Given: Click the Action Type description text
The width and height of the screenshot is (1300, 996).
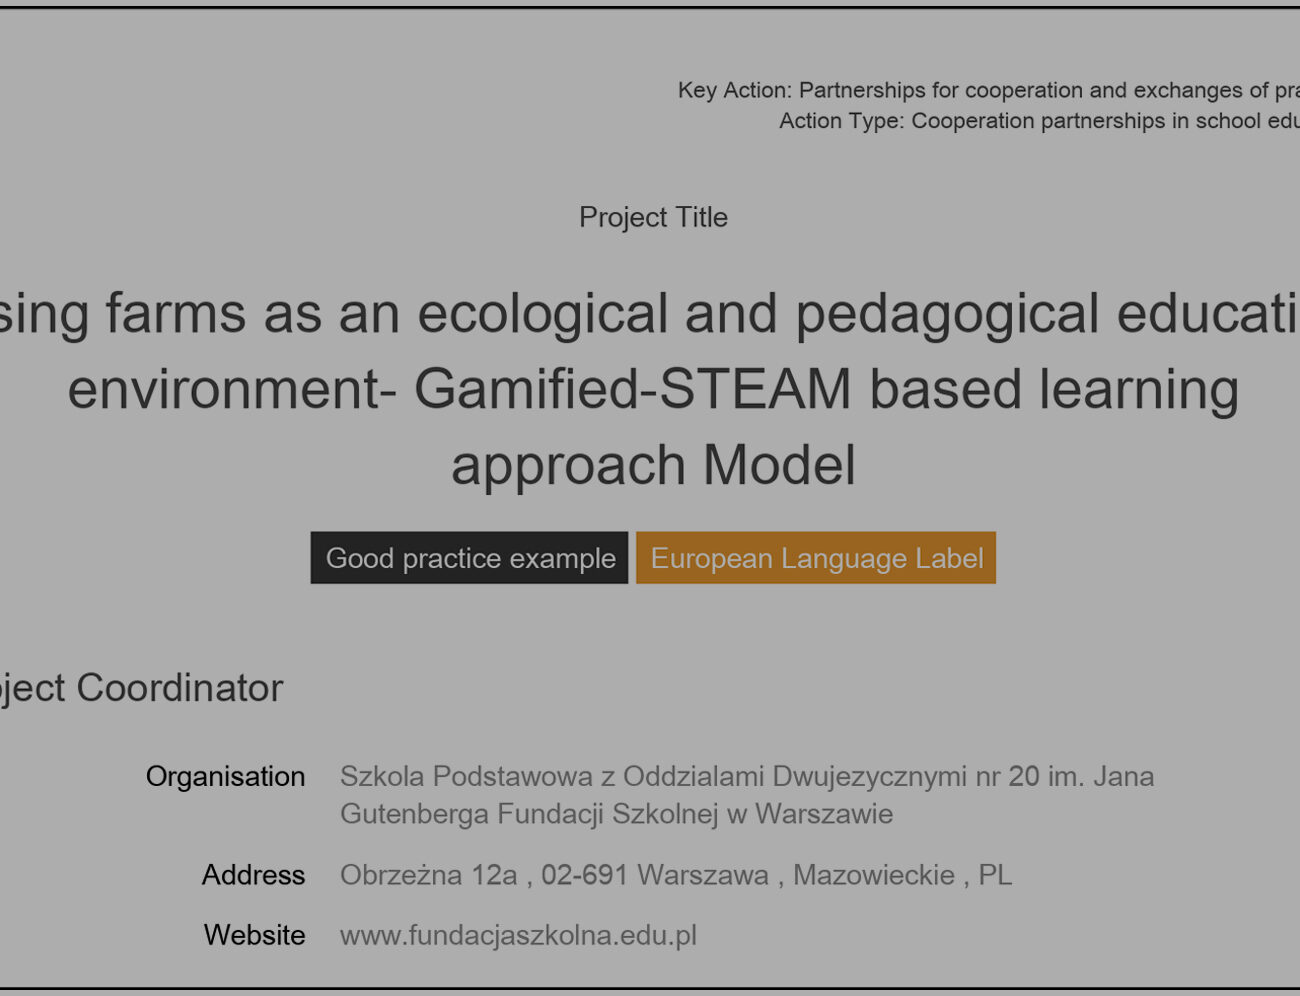Looking at the screenshot, I should [x=1038, y=121].
